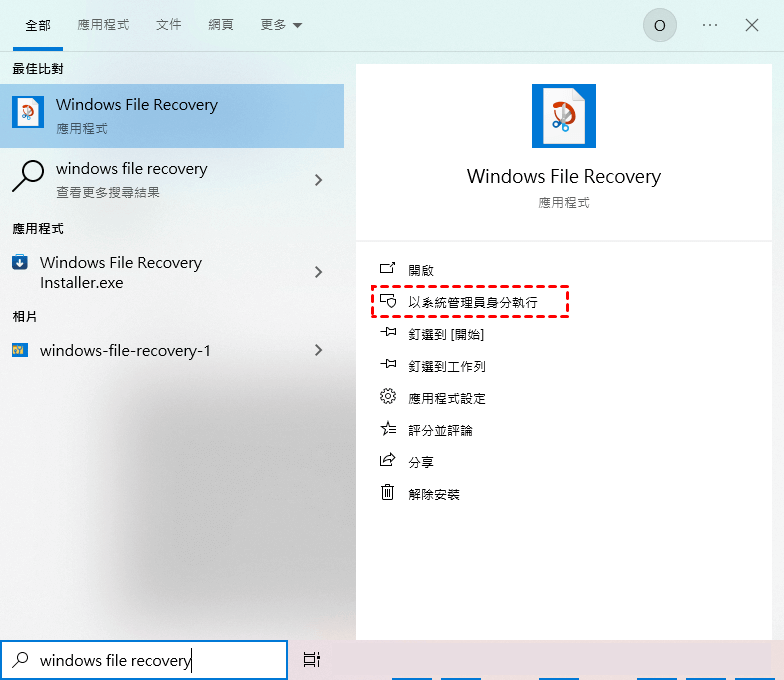Select windows-file-recovery-1 photo result

(172, 350)
